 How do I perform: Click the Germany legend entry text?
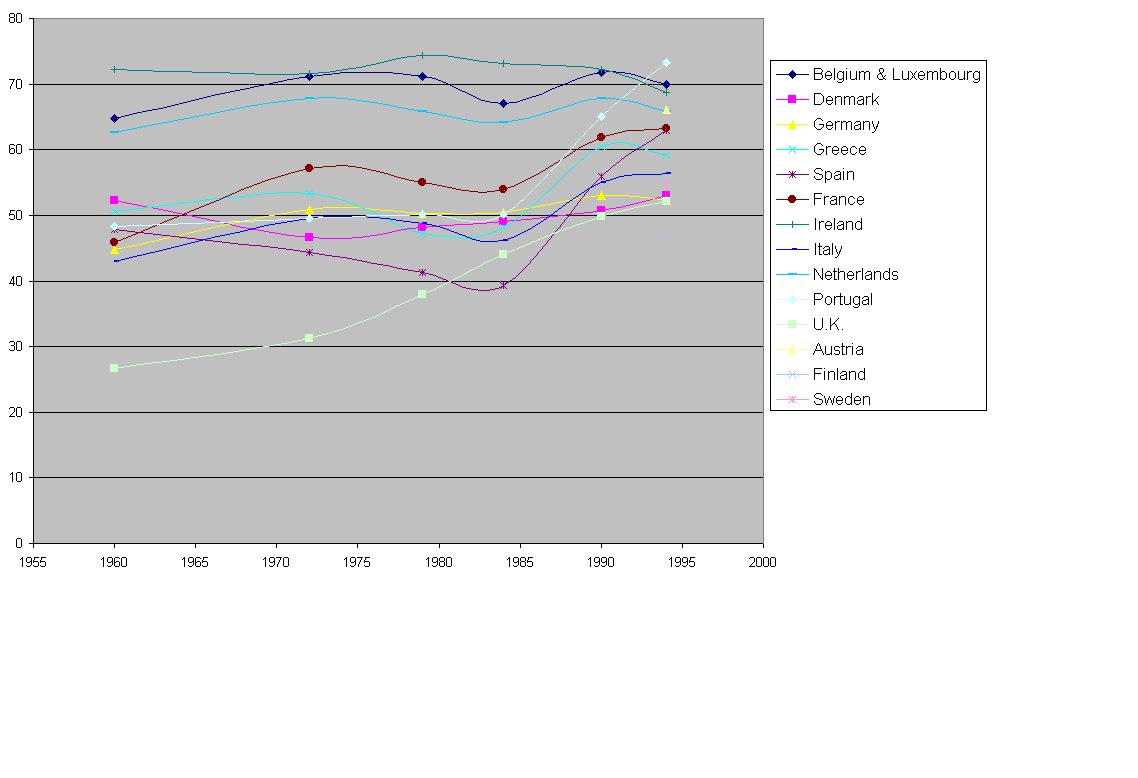pos(846,124)
